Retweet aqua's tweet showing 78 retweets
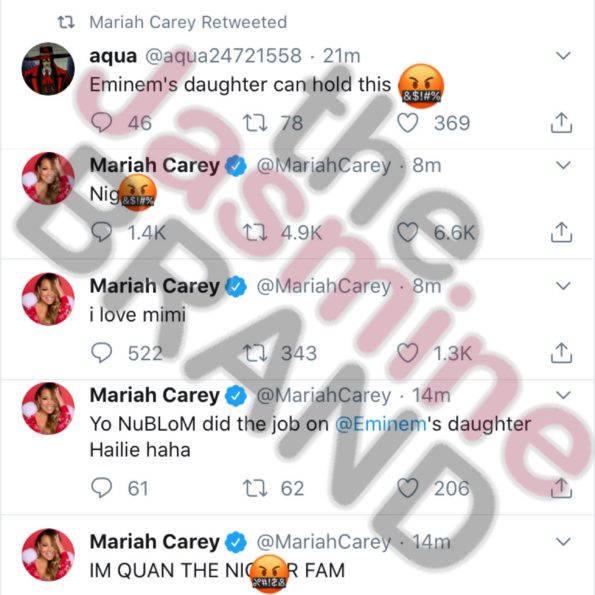This screenshot has width=595, height=595. click(255, 123)
